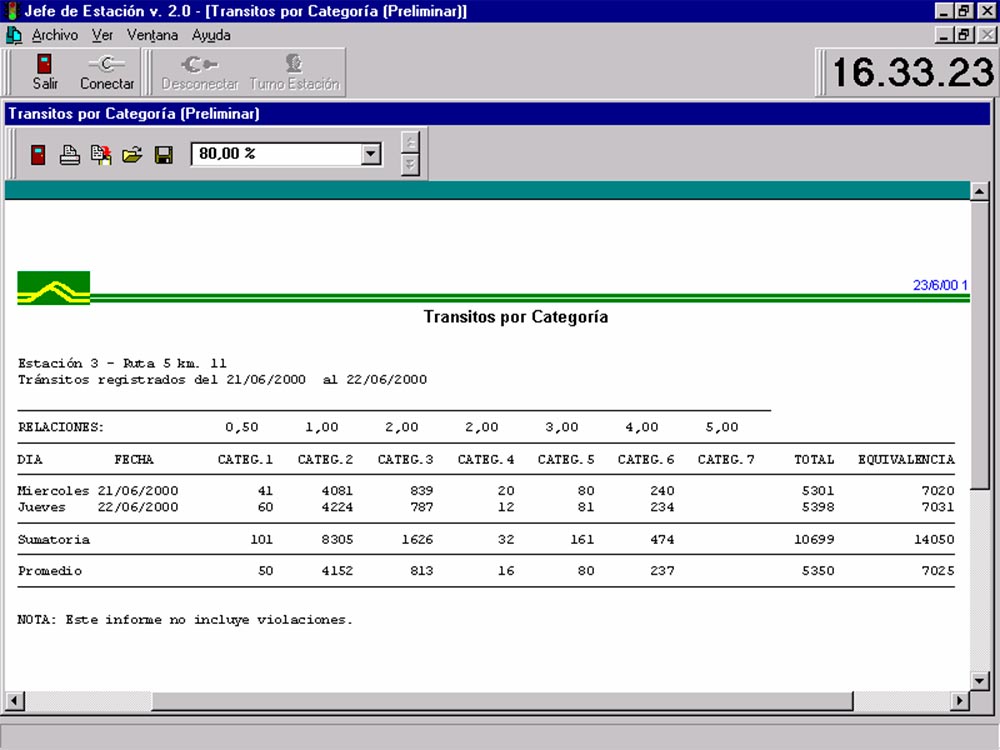Click the Estación 3 - Ruta 5 km. 11 line

[122, 364]
